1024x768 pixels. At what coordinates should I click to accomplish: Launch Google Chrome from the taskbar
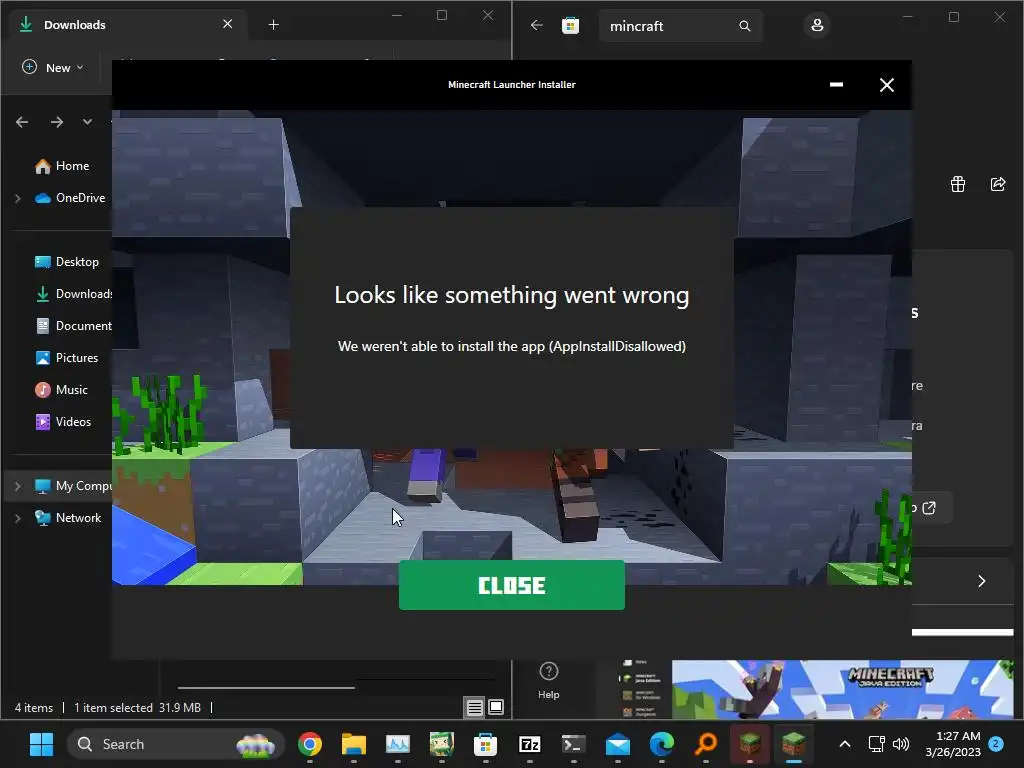click(x=310, y=744)
